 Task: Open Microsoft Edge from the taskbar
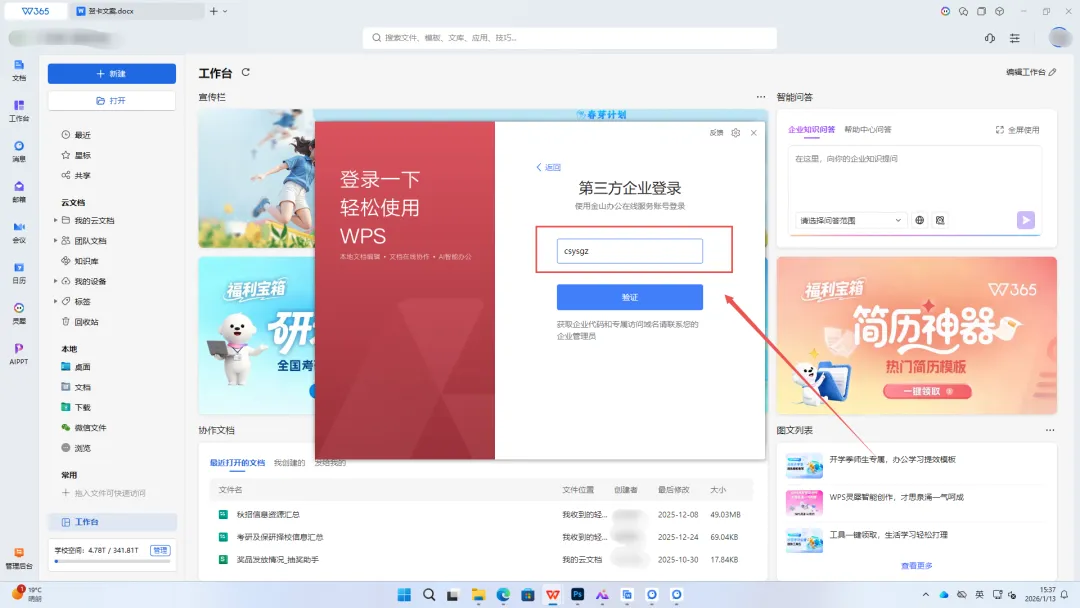coord(503,595)
